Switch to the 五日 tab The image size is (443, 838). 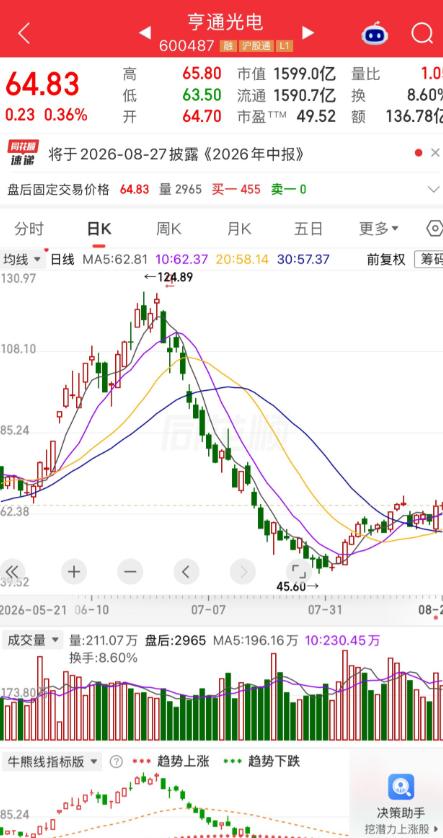coord(308,229)
